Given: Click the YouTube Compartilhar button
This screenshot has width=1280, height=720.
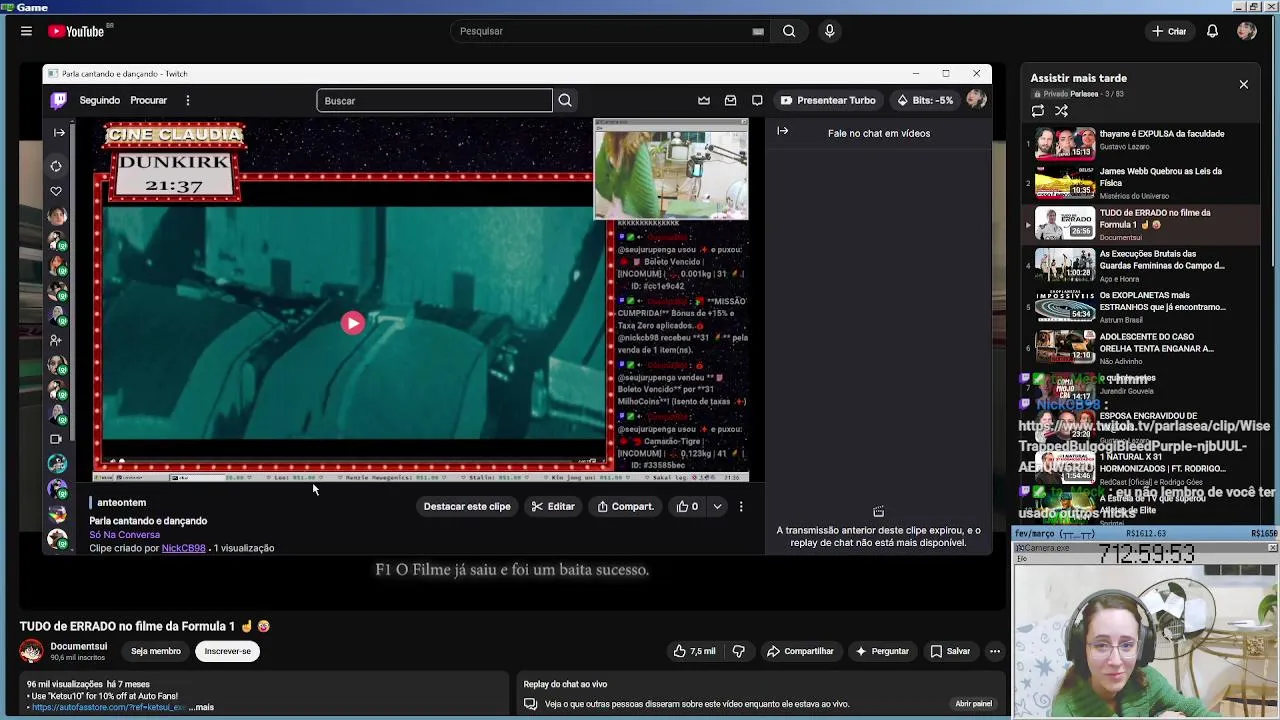Looking at the screenshot, I should [x=800, y=651].
